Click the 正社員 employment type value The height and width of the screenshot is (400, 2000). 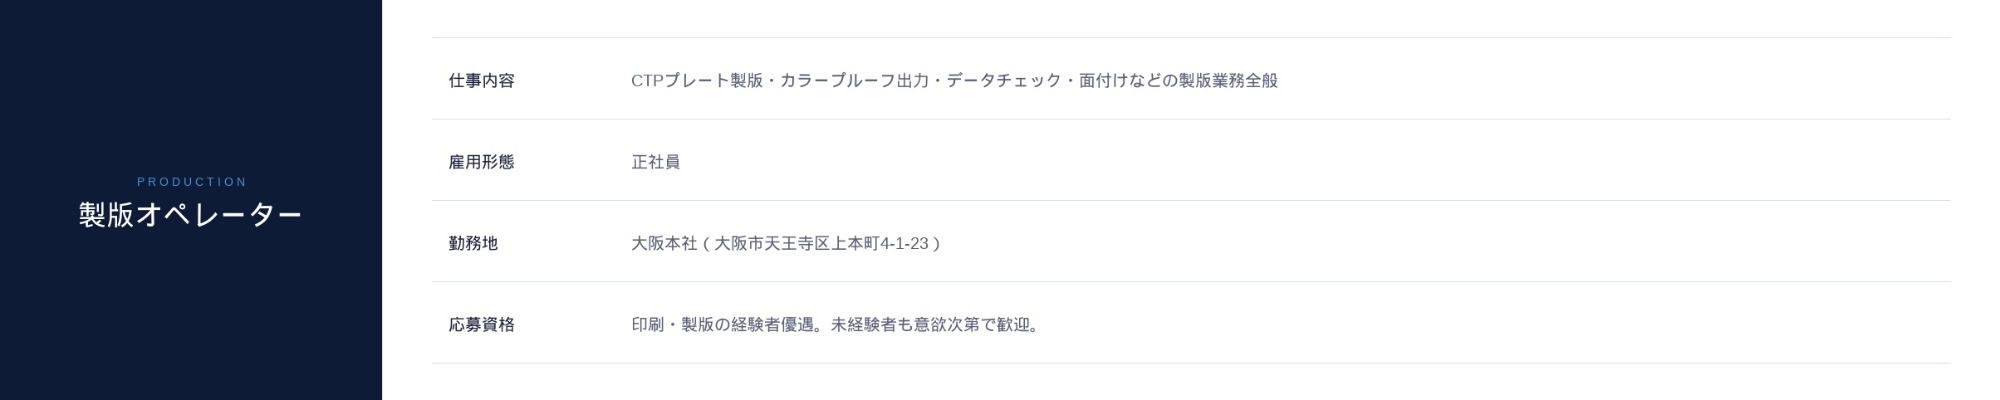point(655,162)
